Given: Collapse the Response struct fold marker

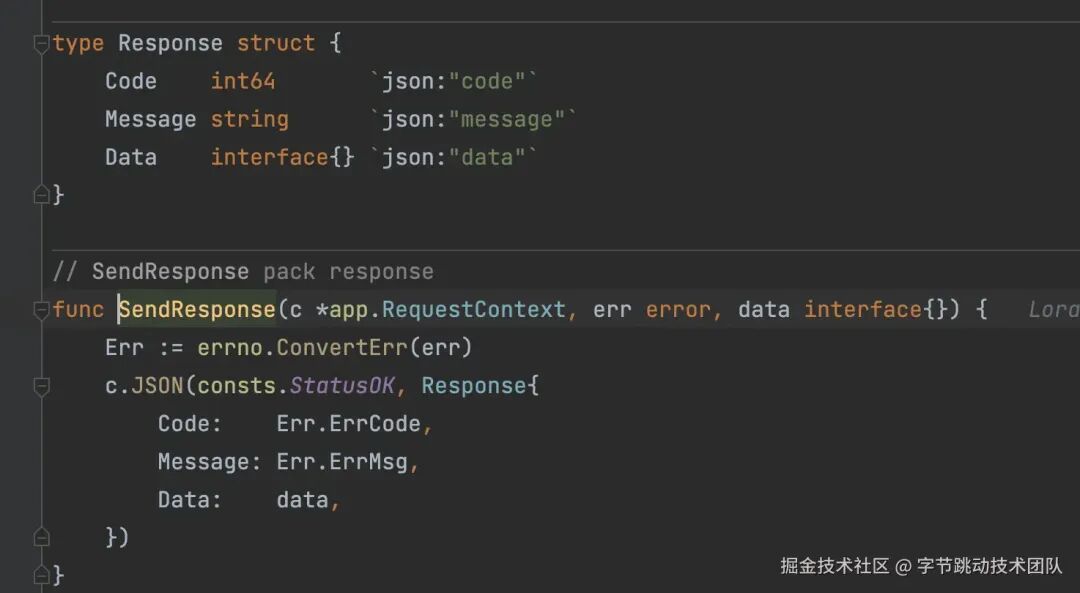Looking at the screenshot, I should [41, 43].
